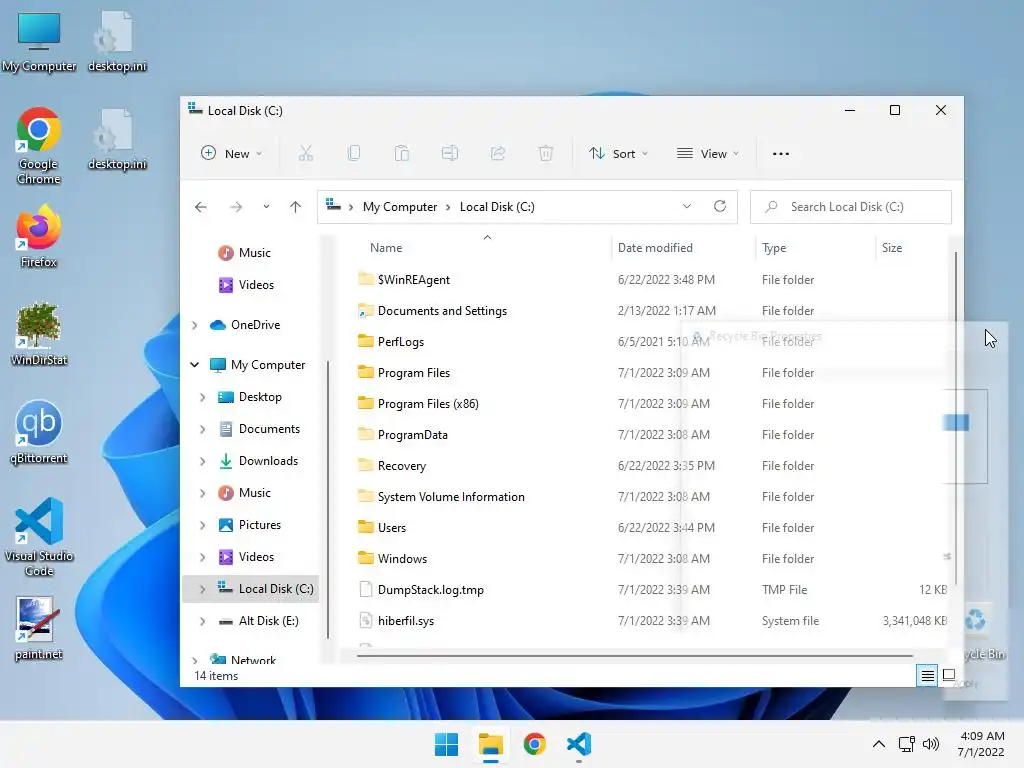
Task: Click the volume tray icon
Action: click(931, 744)
